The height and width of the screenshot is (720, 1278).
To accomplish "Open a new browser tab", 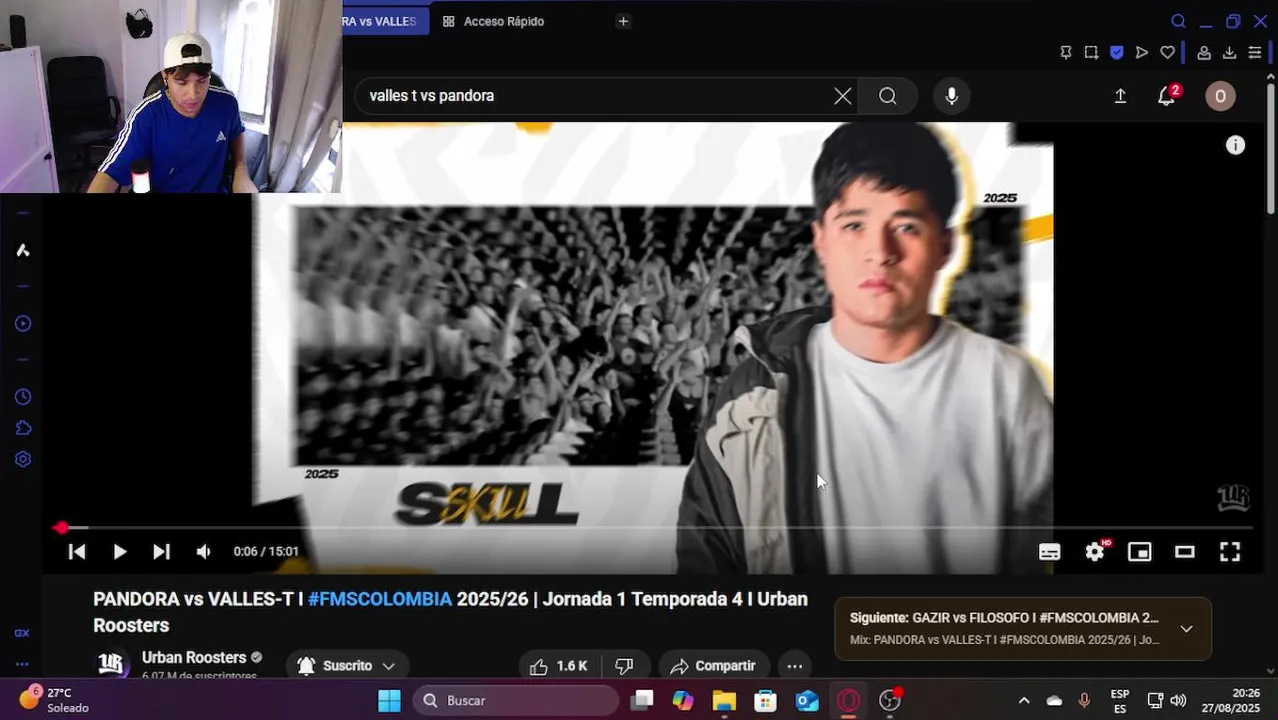I will click(623, 21).
